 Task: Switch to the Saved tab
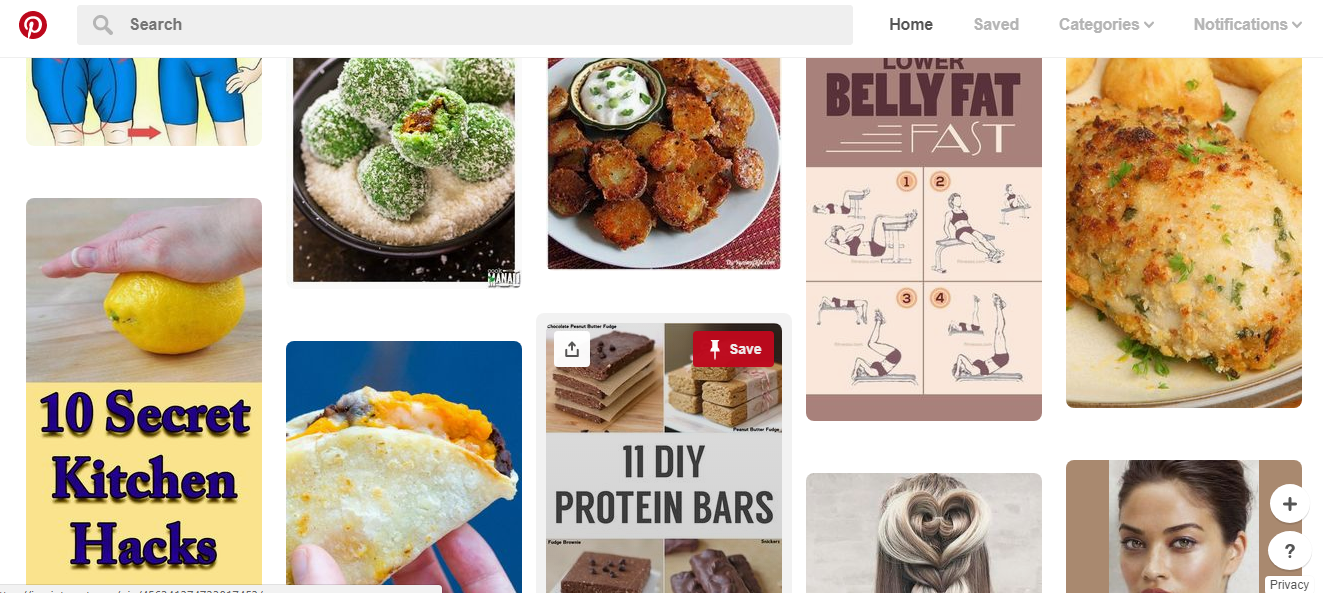pyautogui.click(x=996, y=25)
